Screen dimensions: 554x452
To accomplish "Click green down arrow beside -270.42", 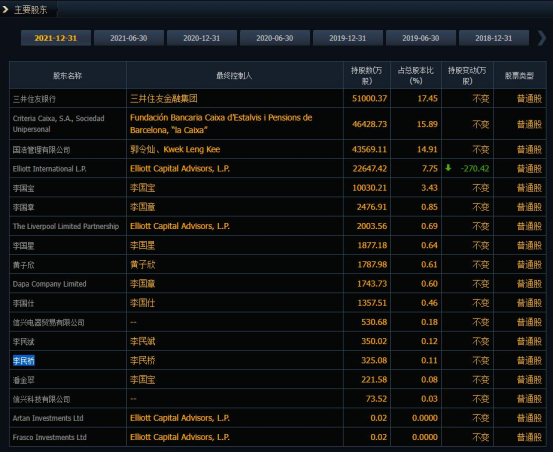I will click(x=448, y=168).
